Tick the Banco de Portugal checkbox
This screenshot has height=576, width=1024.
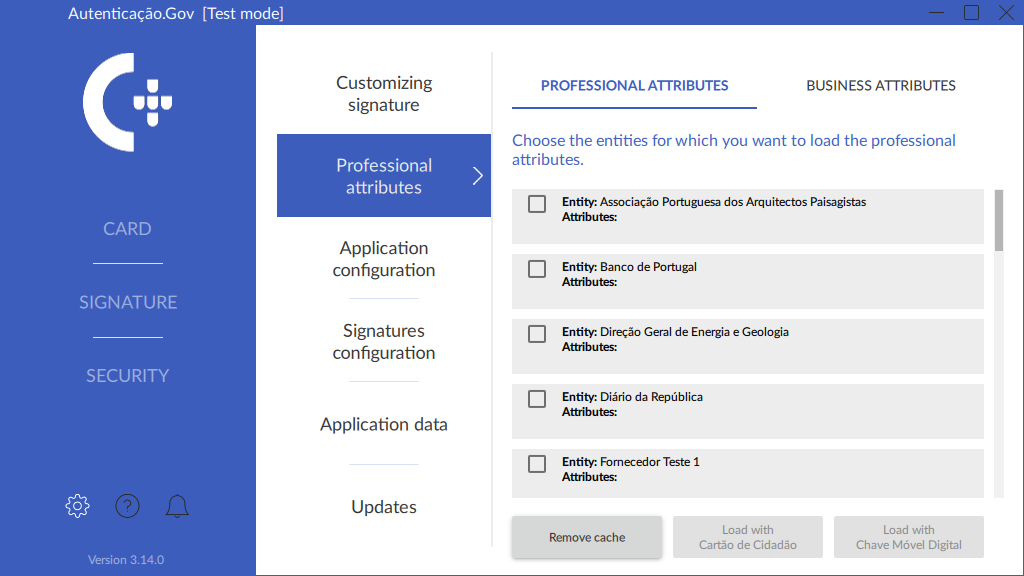(537, 269)
